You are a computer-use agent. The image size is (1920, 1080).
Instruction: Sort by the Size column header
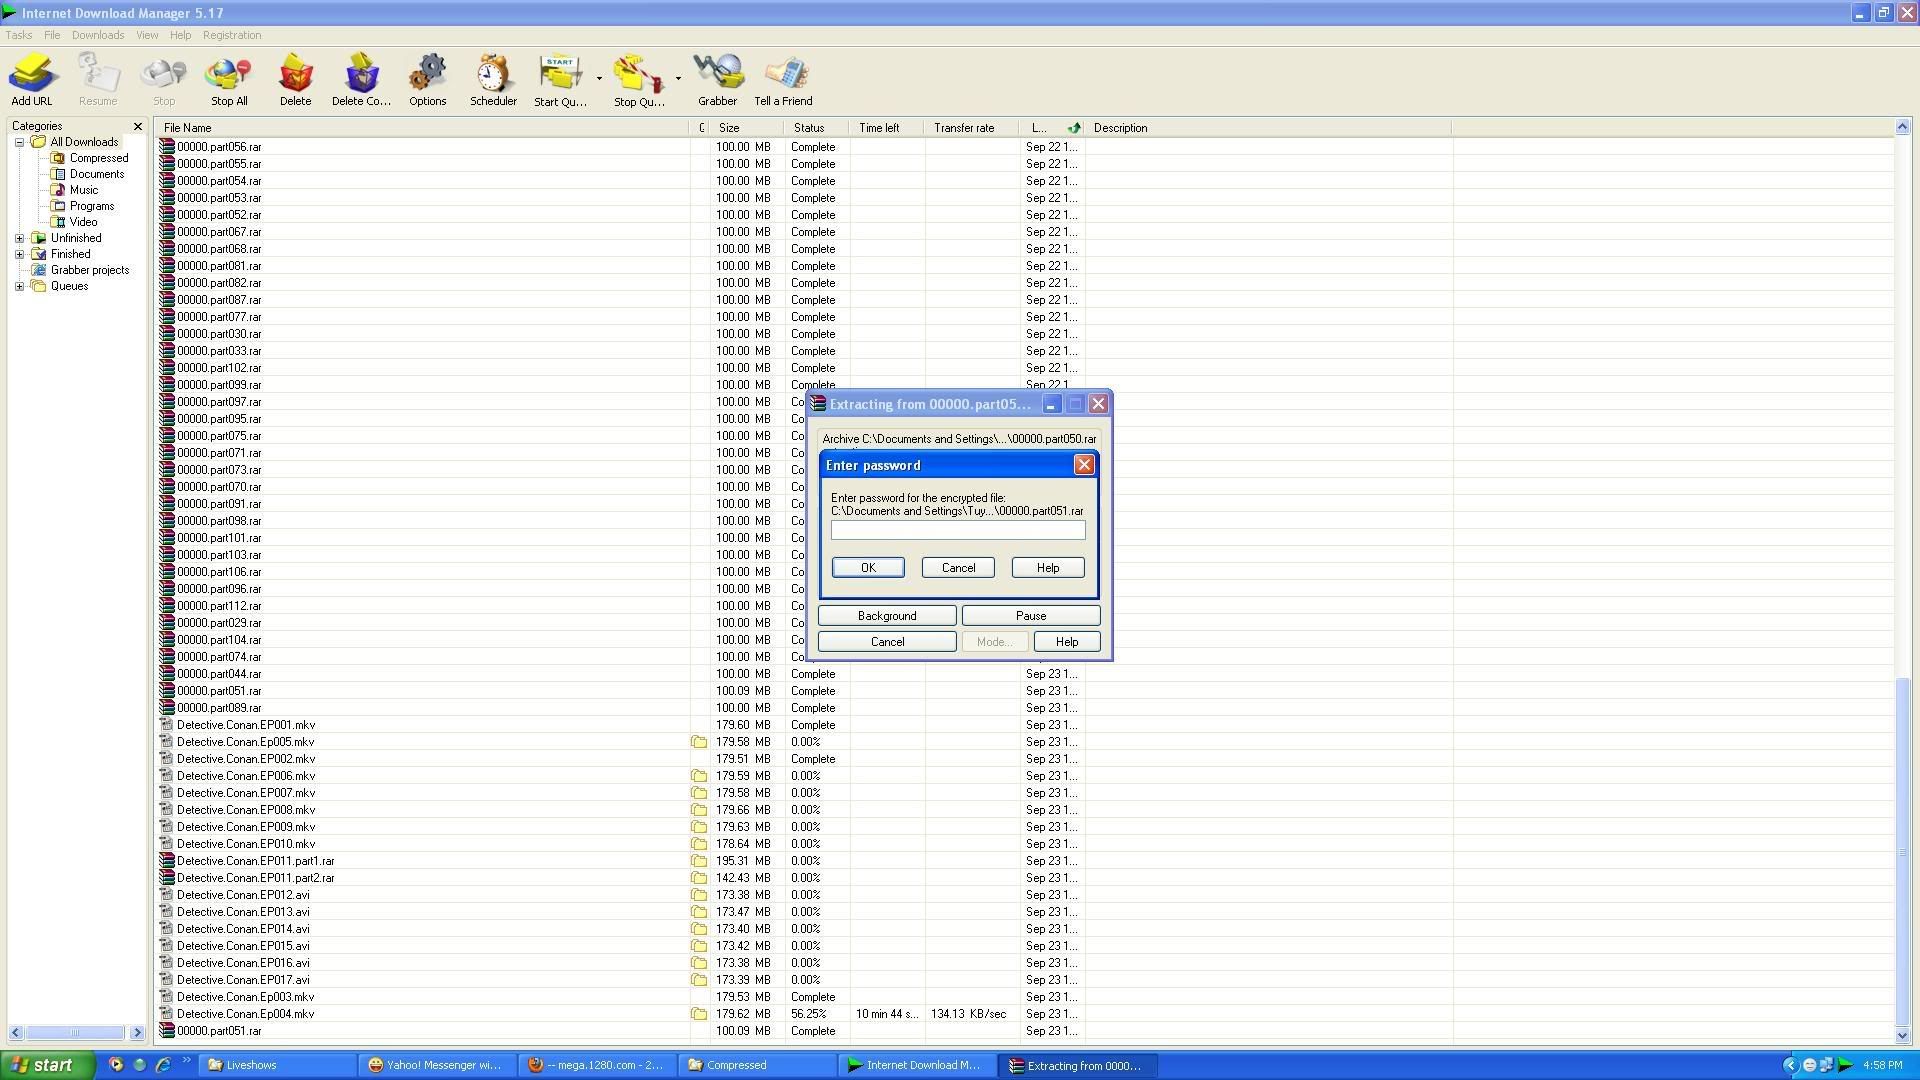(x=748, y=128)
